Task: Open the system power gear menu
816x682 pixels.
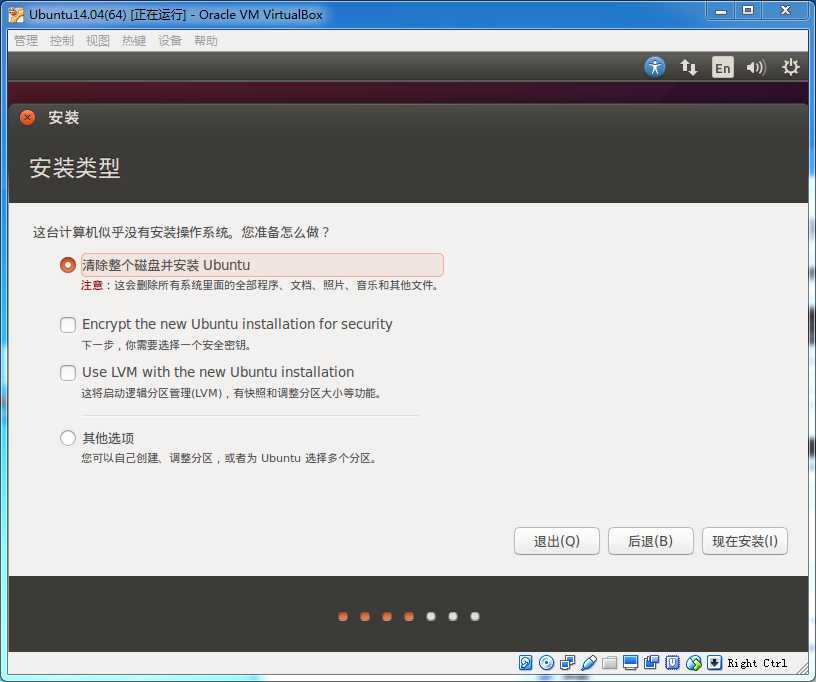Action: click(790, 68)
